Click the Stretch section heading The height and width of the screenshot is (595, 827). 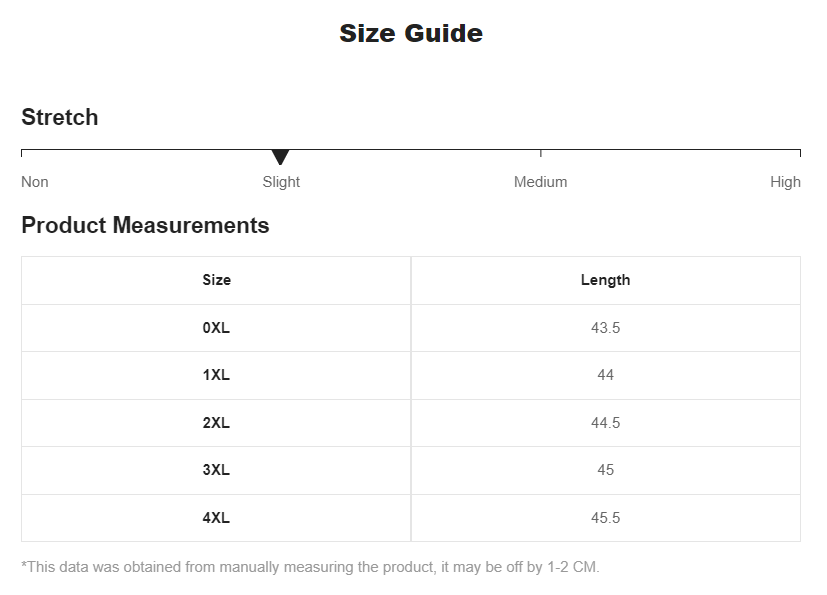(60, 117)
